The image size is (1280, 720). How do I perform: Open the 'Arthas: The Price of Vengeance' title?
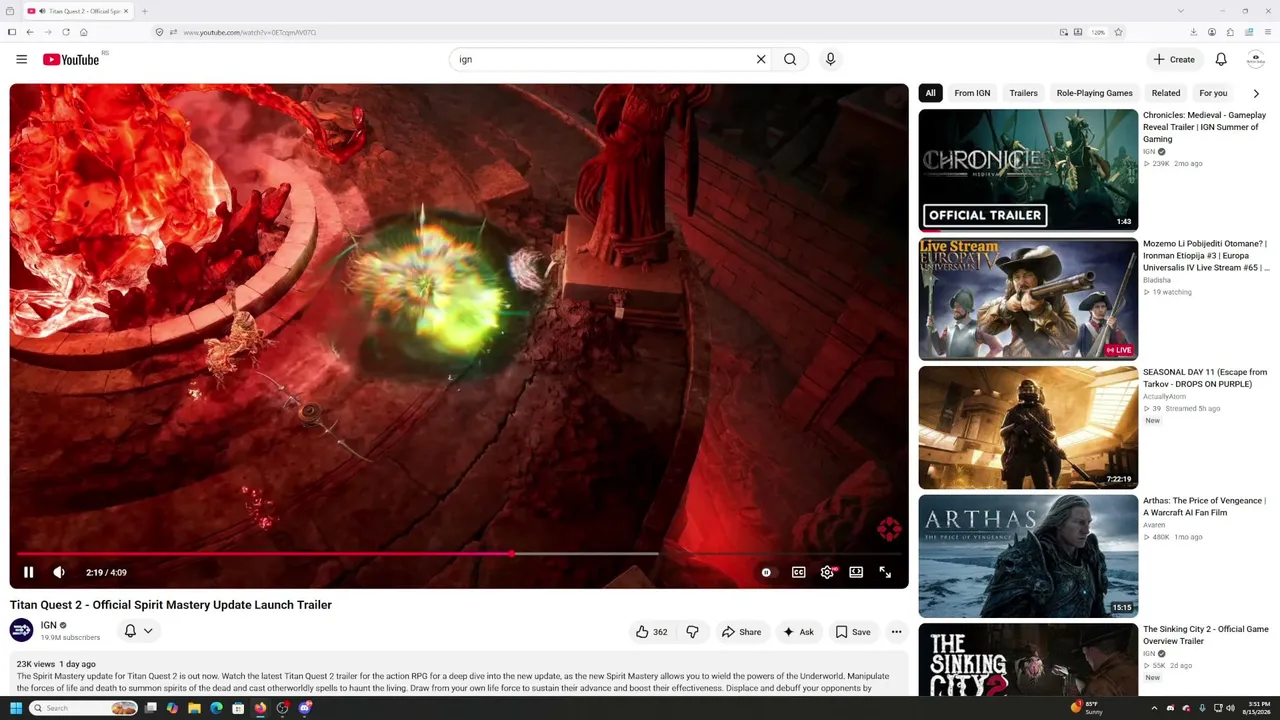tap(1204, 507)
